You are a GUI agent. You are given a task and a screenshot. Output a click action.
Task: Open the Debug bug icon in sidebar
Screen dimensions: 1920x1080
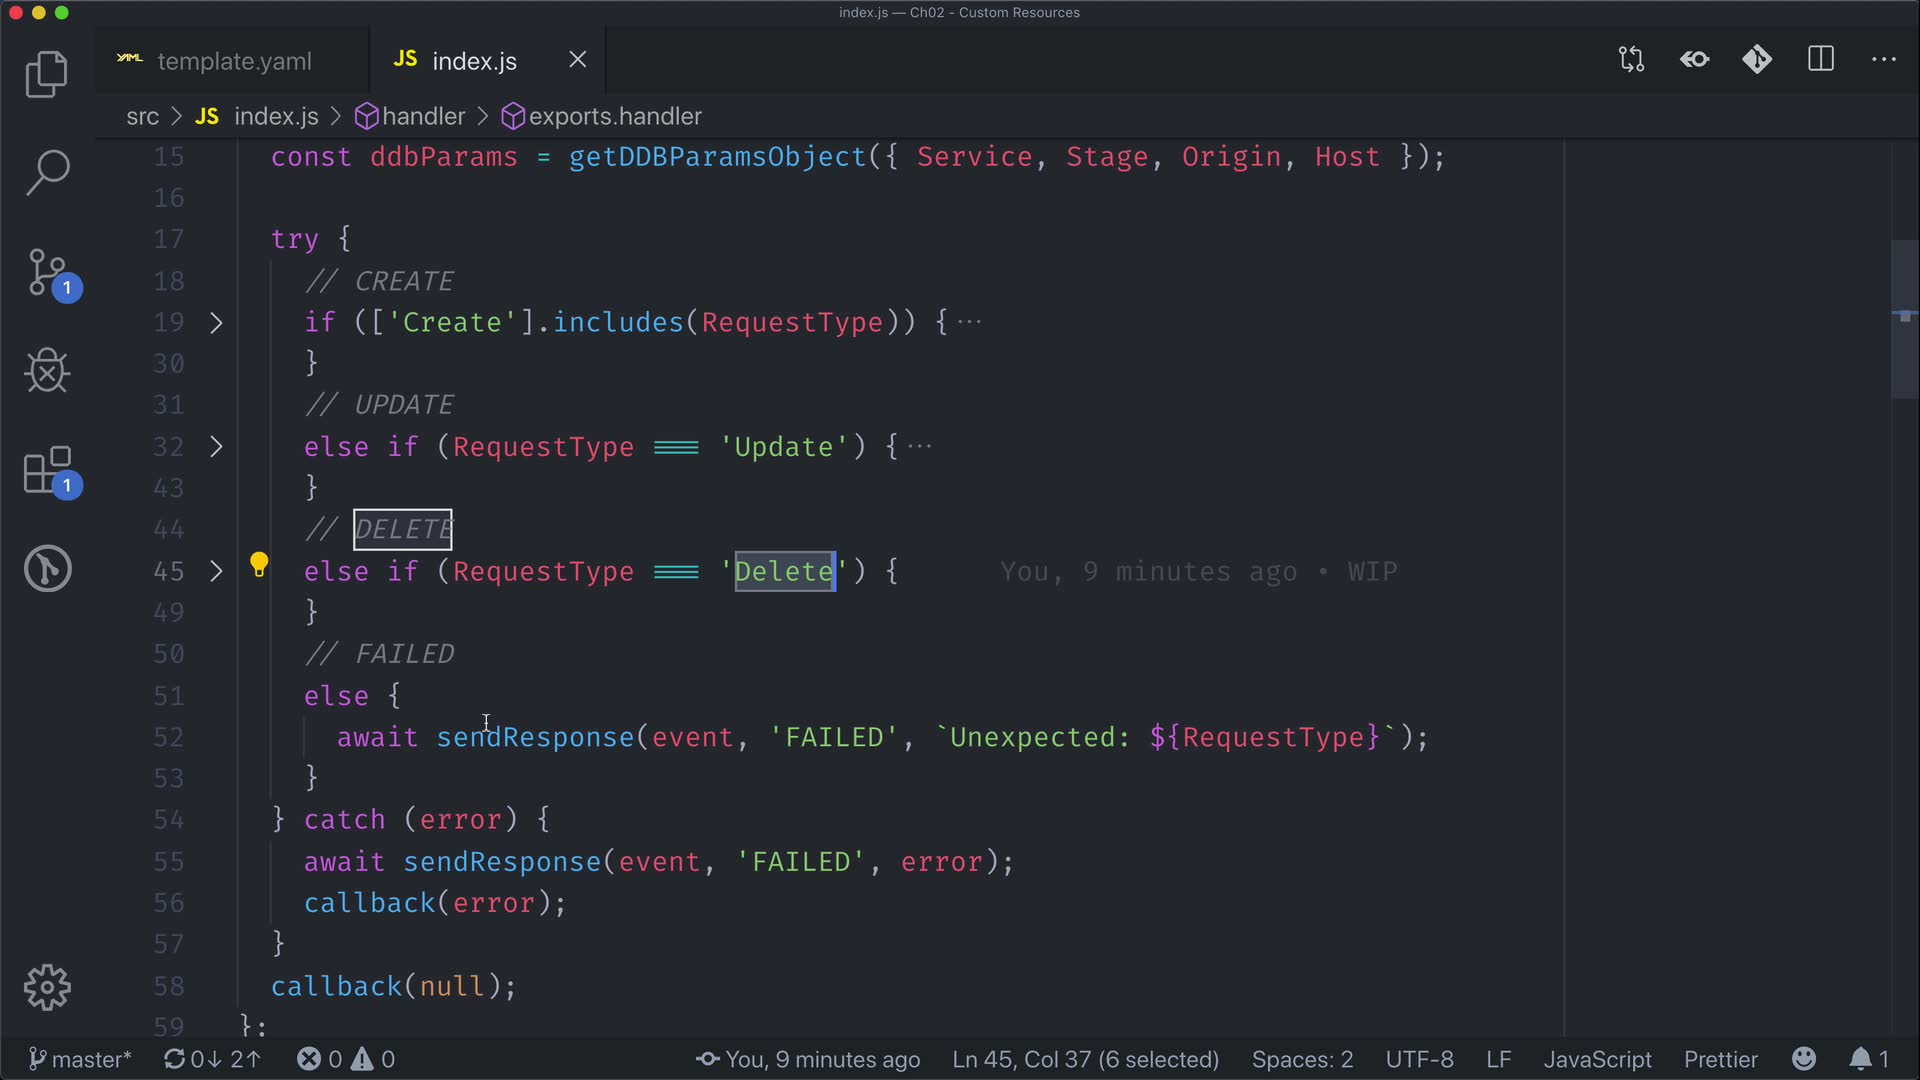tap(46, 371)
